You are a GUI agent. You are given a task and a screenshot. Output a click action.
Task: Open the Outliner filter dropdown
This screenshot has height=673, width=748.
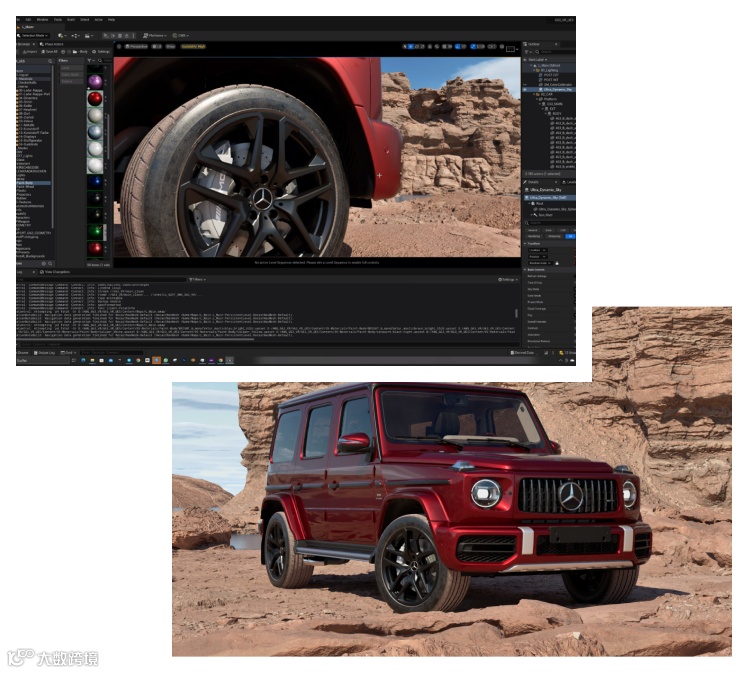528,52
